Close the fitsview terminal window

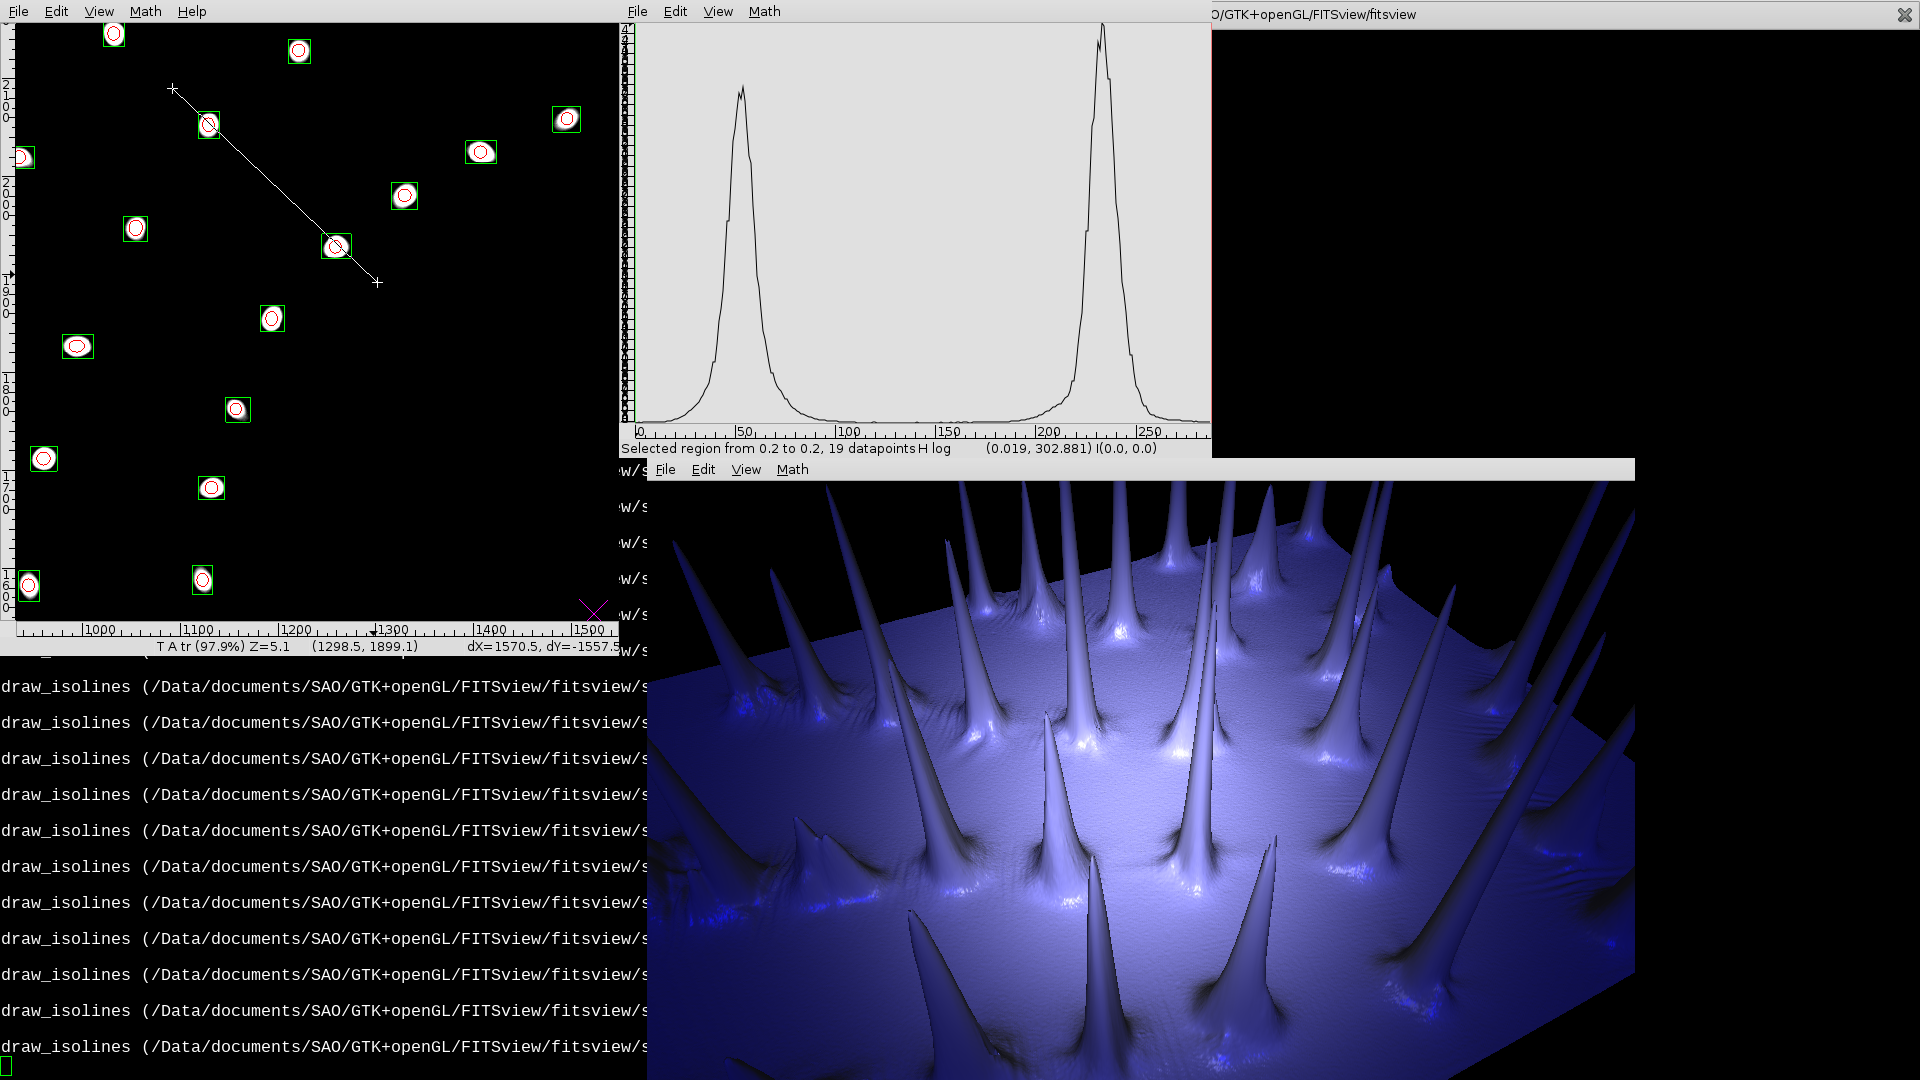[x=1904, y=15]
